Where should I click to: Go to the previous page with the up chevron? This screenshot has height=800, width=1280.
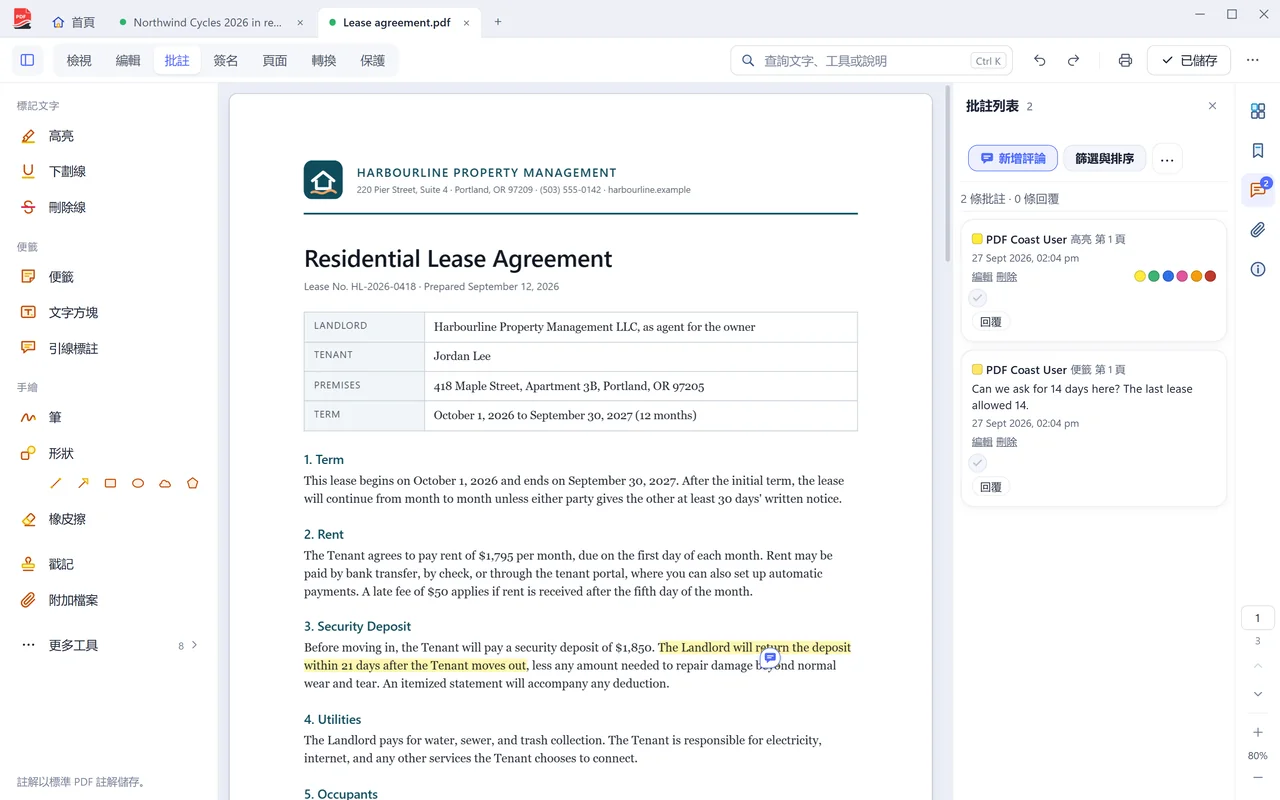(x=1258, y=666)
